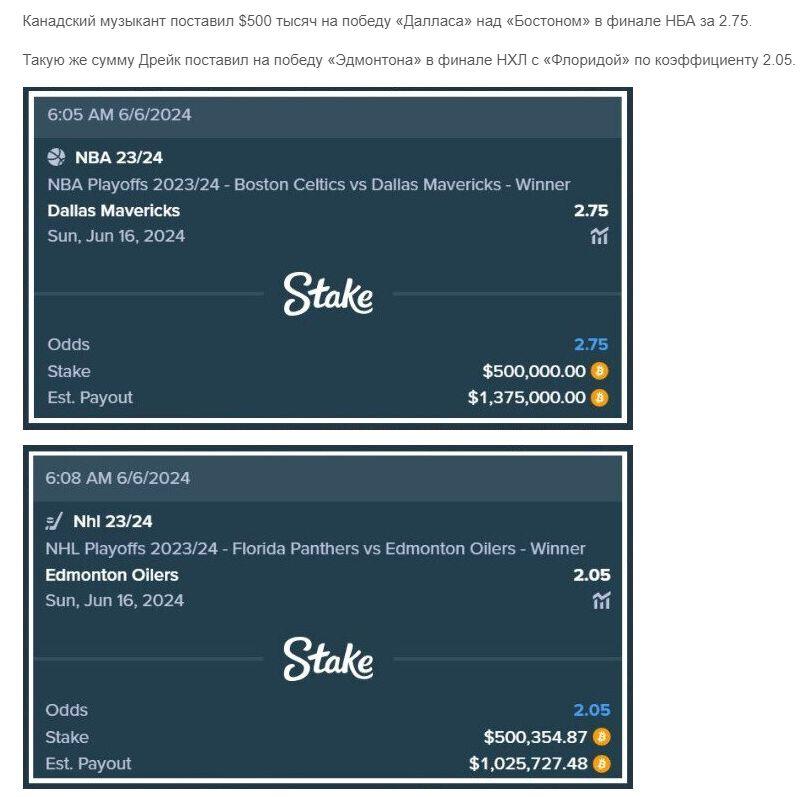804x797 pixels.
Task: Click the Bitcoin icon next to $500,000.00
Action: (599, 371)
